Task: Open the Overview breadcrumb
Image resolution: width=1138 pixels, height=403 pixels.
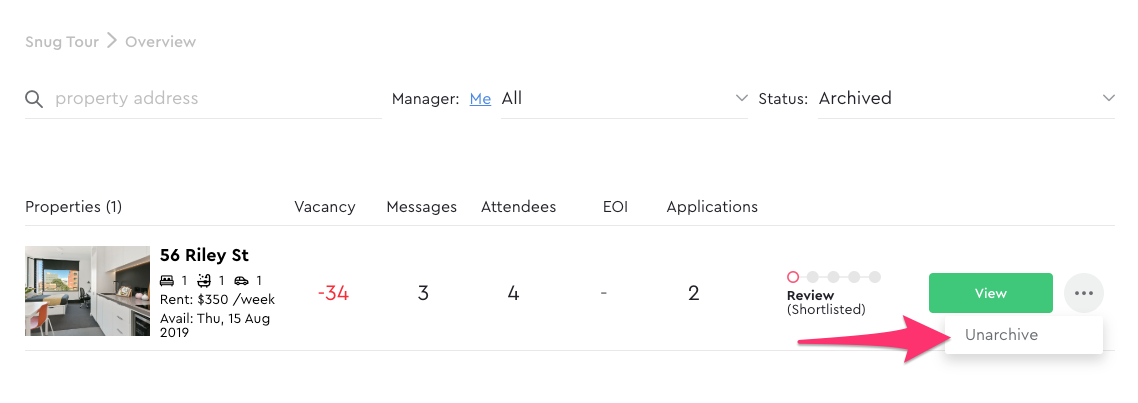Action: 160,41
